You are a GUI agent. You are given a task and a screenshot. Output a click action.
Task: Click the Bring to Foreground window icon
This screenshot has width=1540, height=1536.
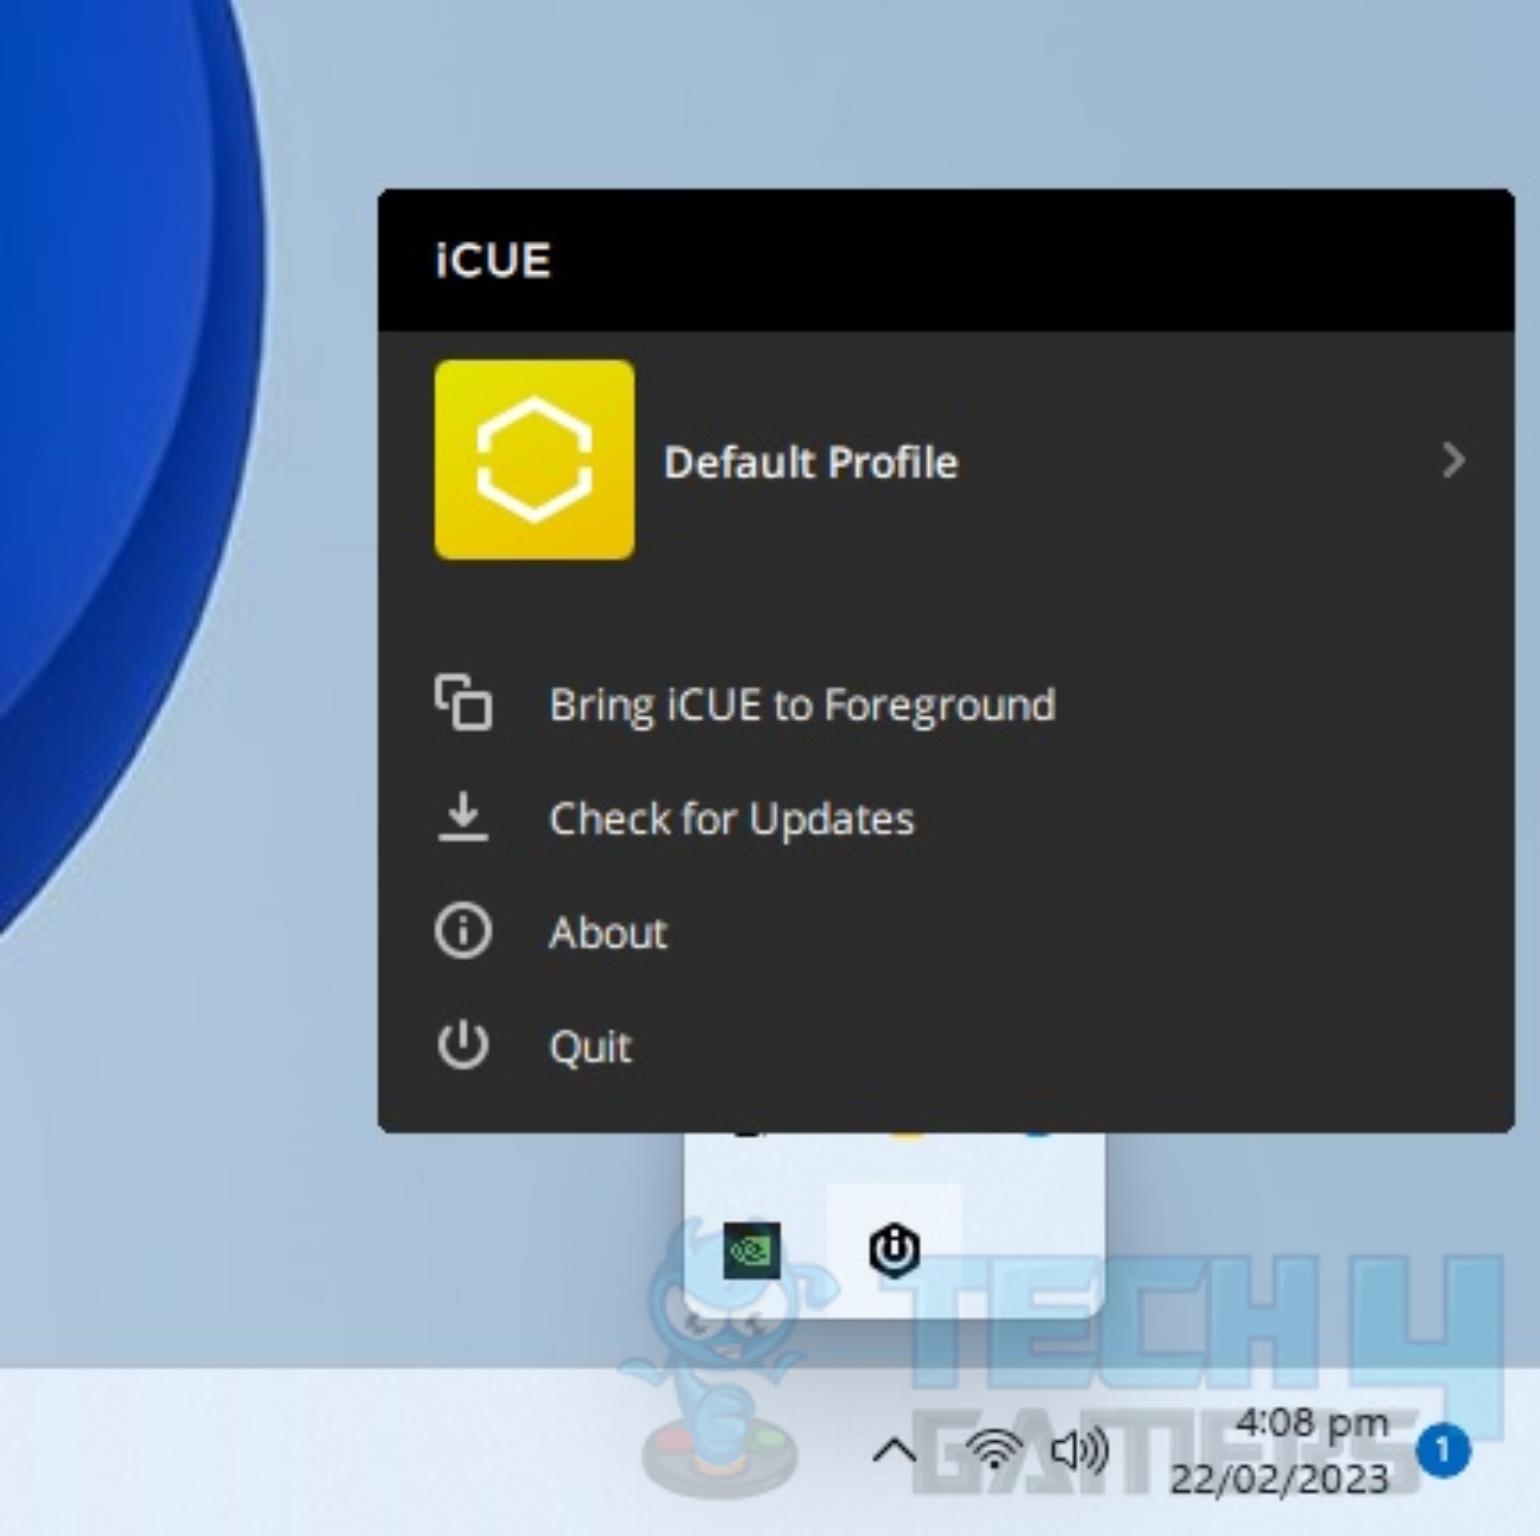[x=463, y=703]
